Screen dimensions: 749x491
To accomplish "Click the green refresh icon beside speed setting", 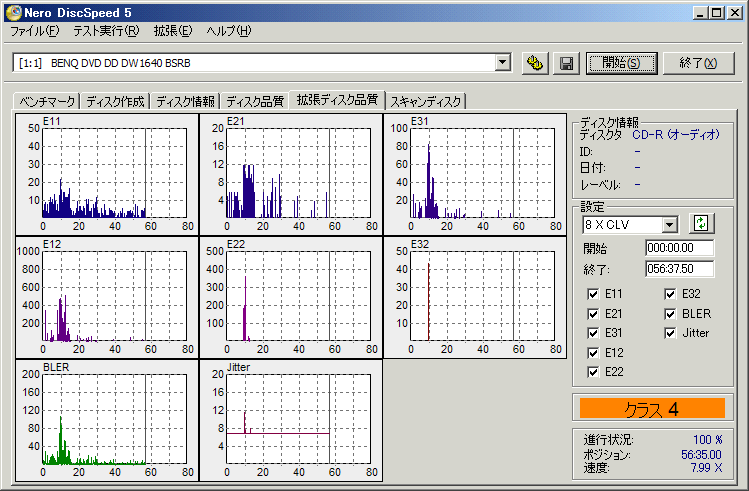I will 702,224.
